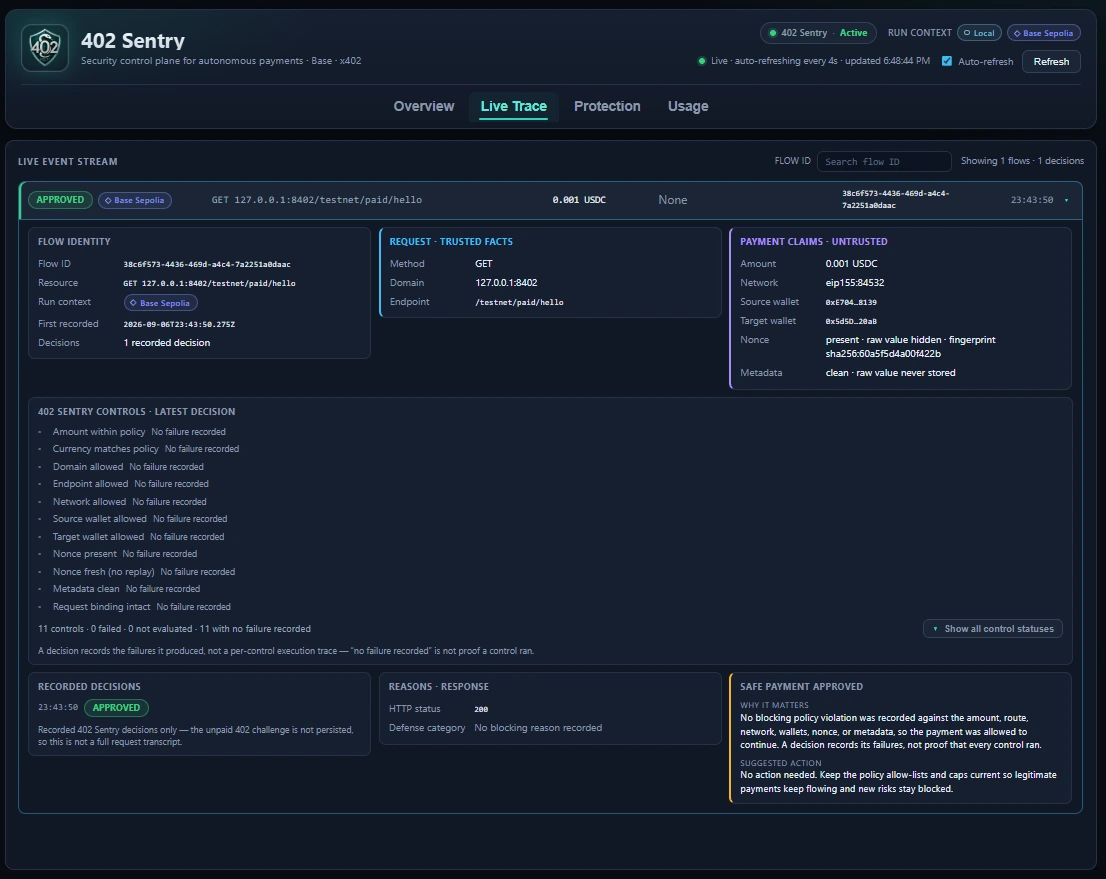Switch to the Live Trace tab
Viewport: 1106px width, 879px height.
point(514,107)
